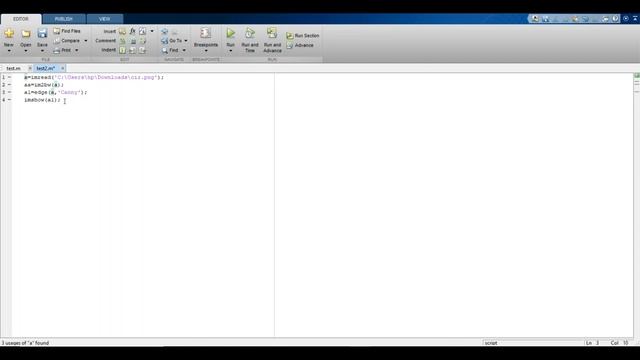The height and width of the screenshot is (360, 640).
Task: Switch to the EDITOR ribbon tab
Action: [x=21, y=19]
